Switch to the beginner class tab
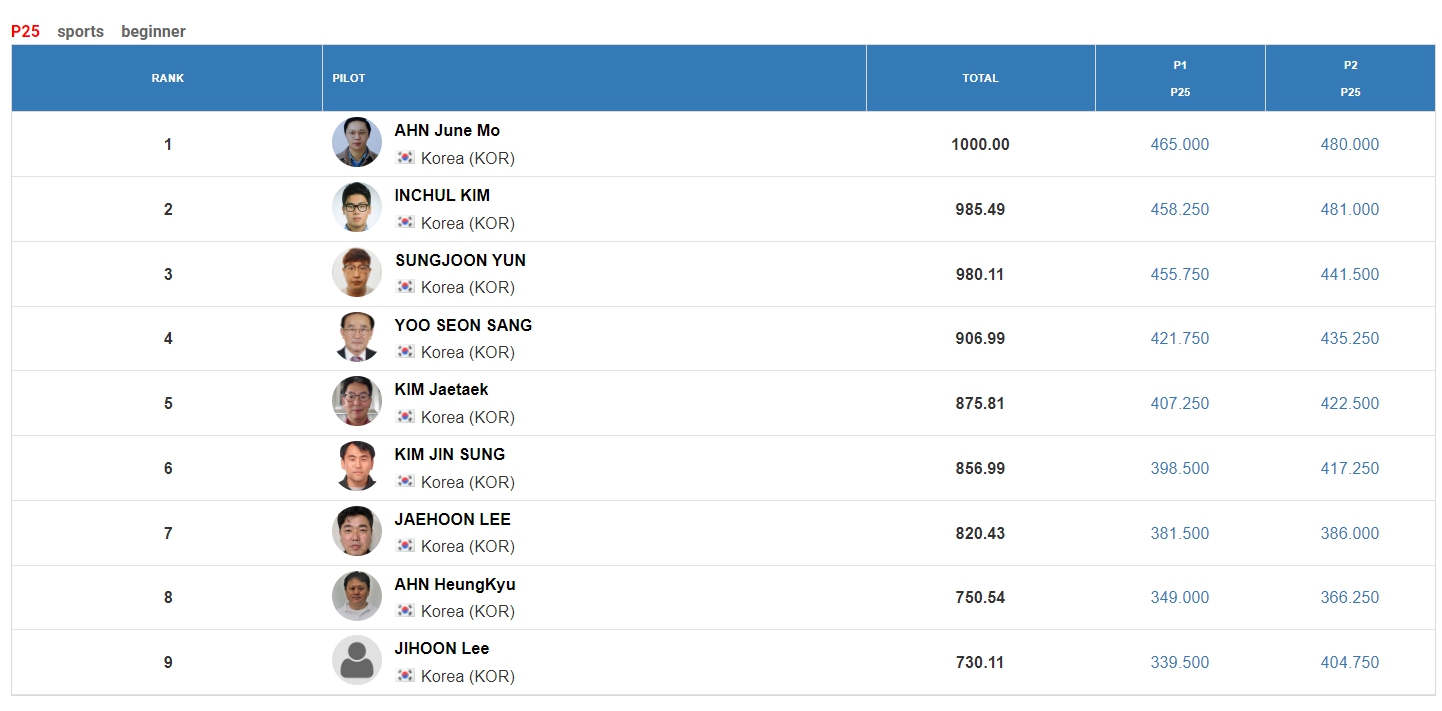 click(x=153, y=31)
